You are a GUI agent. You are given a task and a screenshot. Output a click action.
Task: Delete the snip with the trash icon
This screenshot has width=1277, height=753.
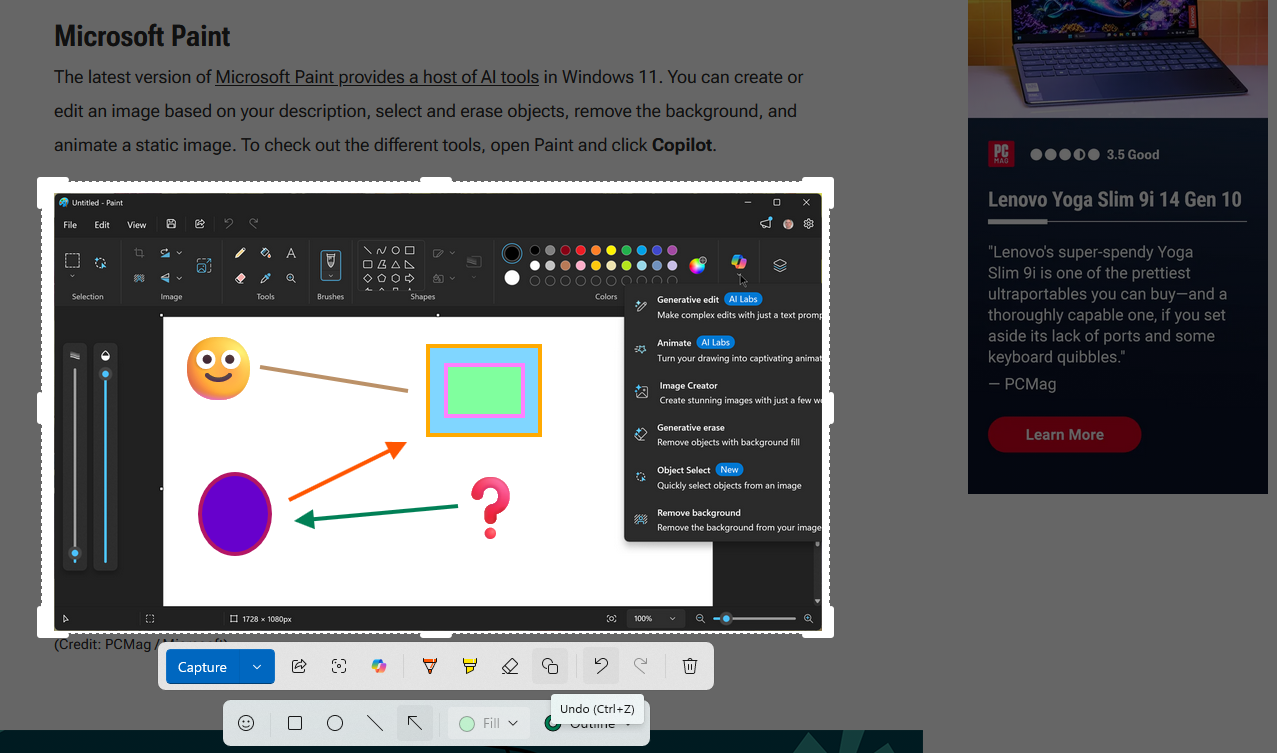pos(690,666)
